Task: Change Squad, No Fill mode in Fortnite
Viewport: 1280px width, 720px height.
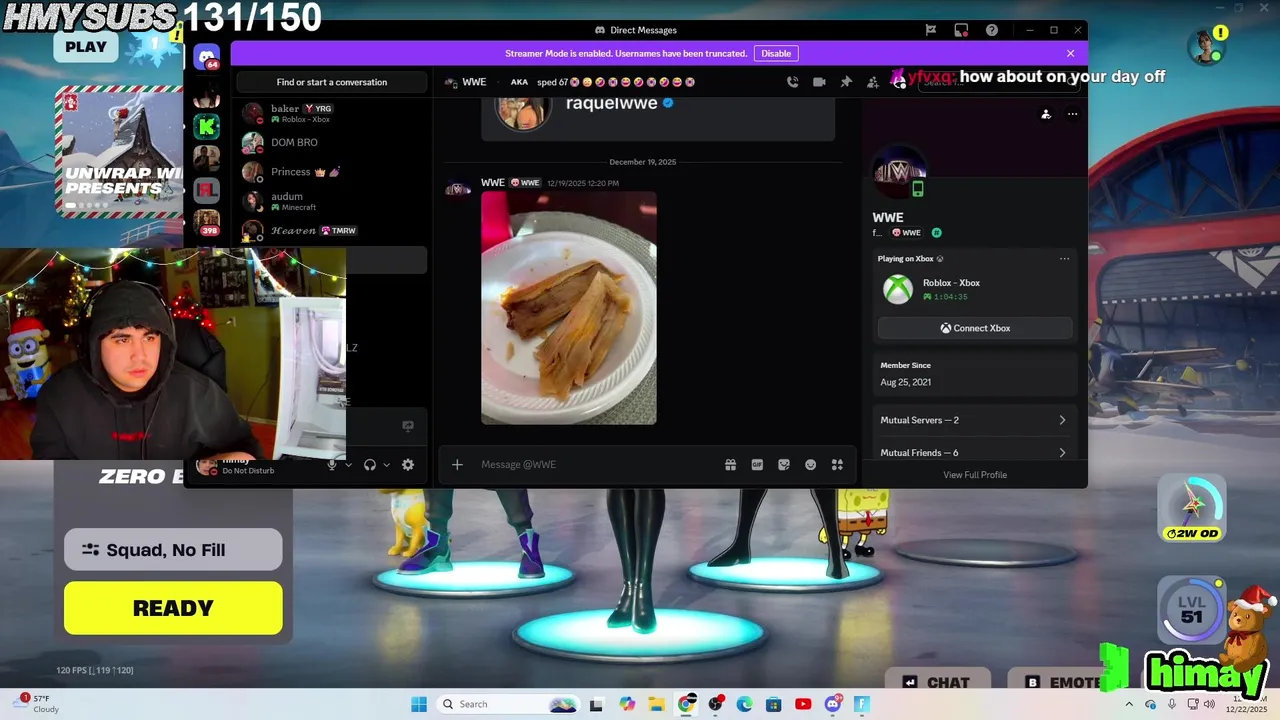Action: tap(173, 549)
